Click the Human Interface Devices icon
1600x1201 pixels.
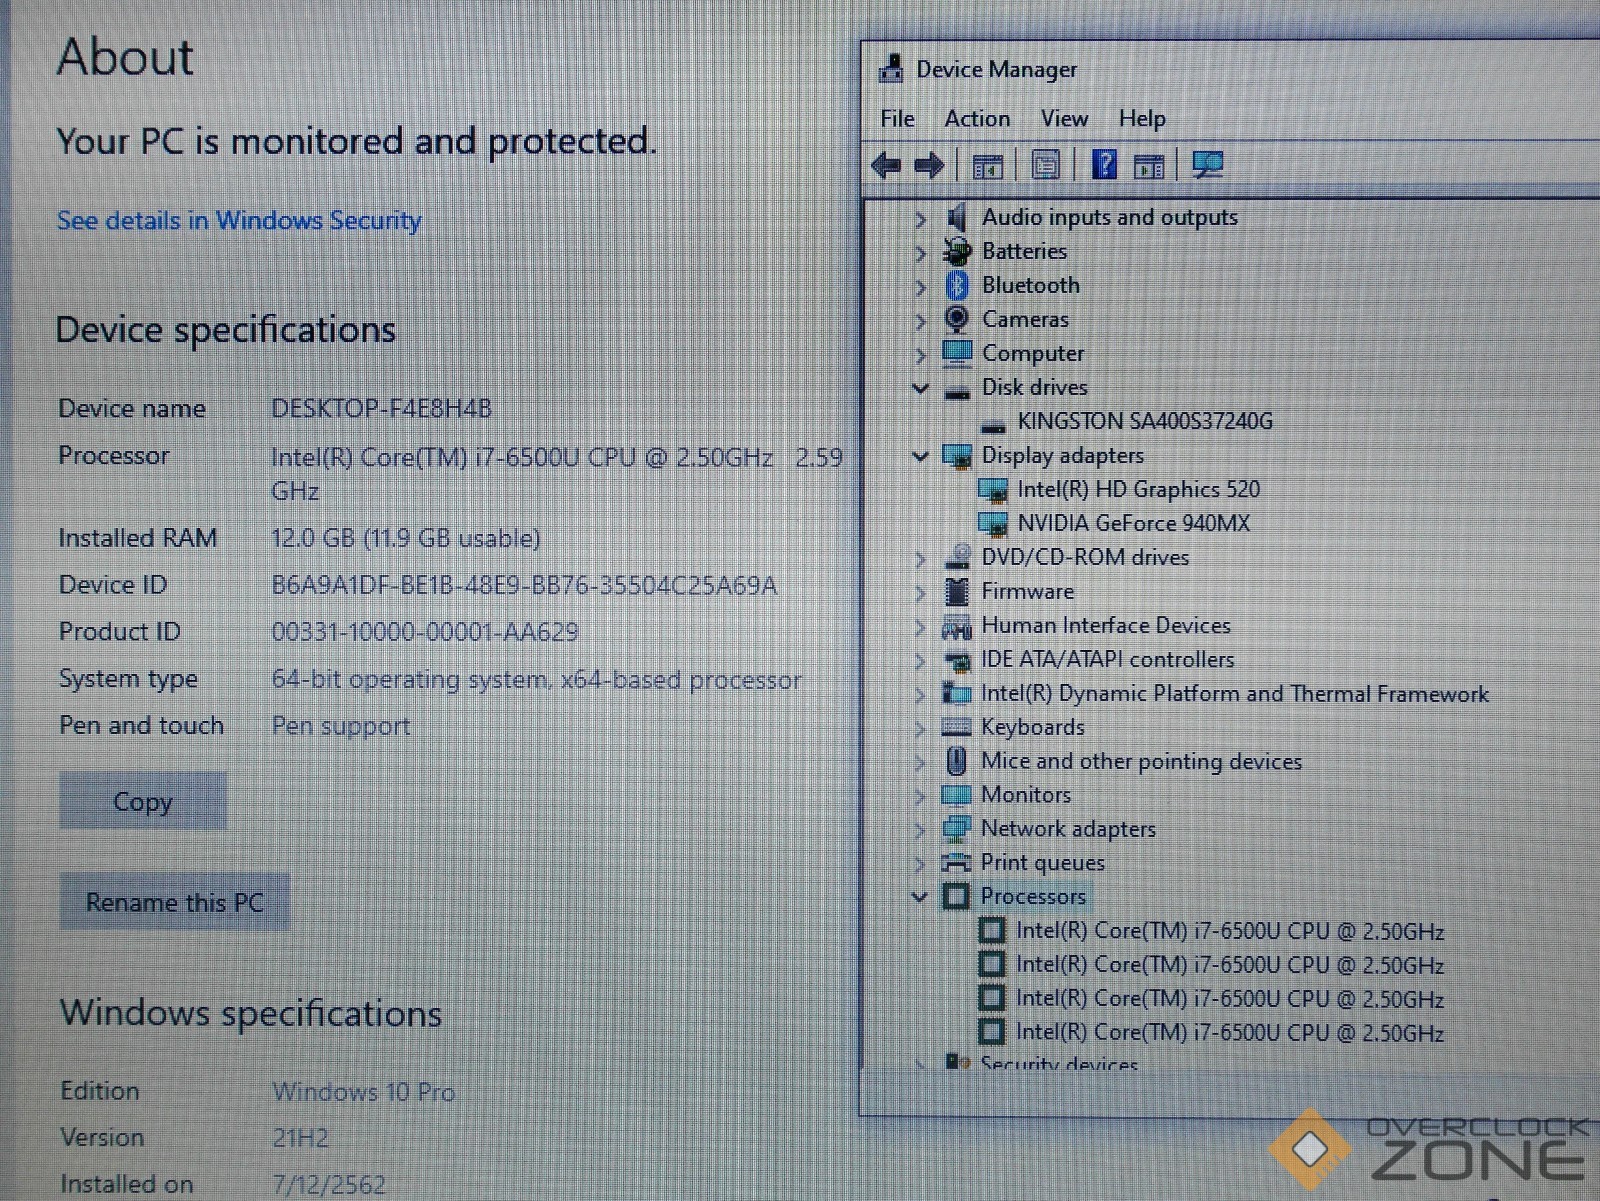coord(957,626)
